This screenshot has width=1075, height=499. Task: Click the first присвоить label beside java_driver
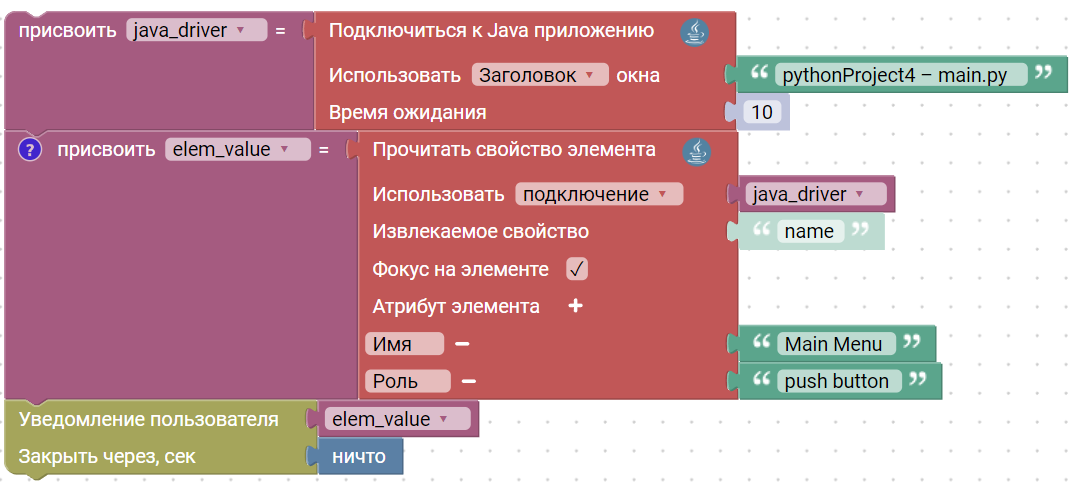click(68, 30)
